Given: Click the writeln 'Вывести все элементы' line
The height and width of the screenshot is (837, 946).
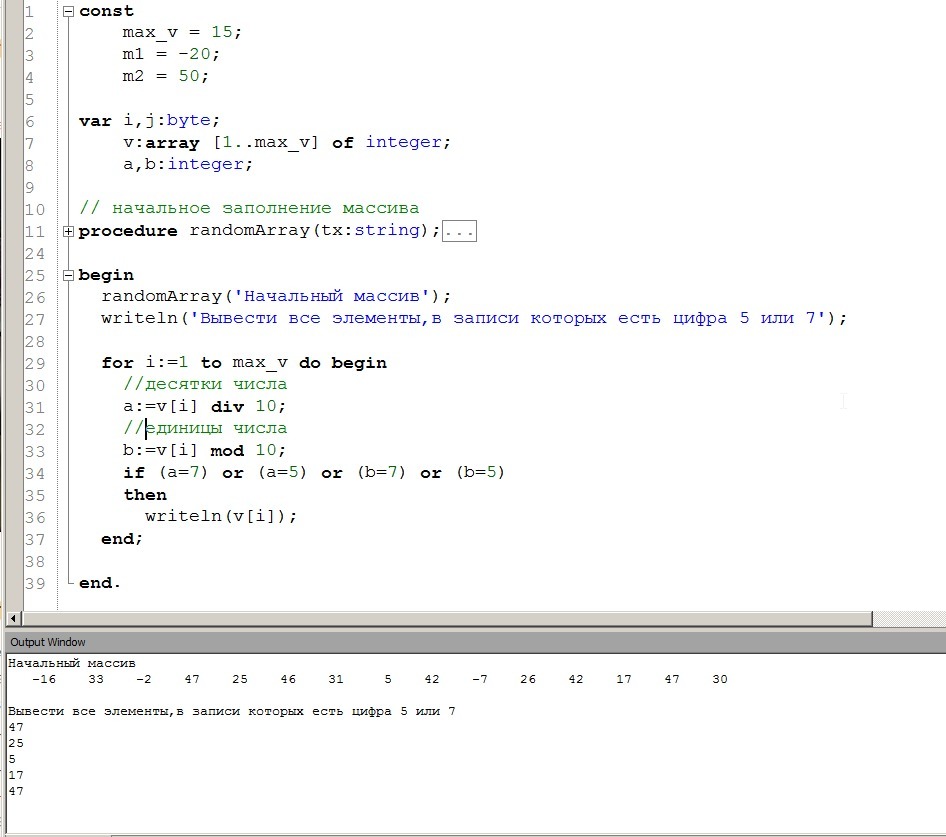Looking at the screenshot, I should coord(474,318).
